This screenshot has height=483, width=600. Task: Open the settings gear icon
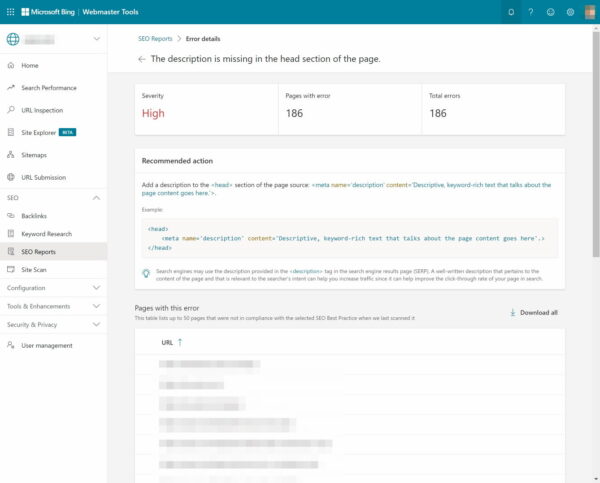pyautogui.click(x=570, y=12)
